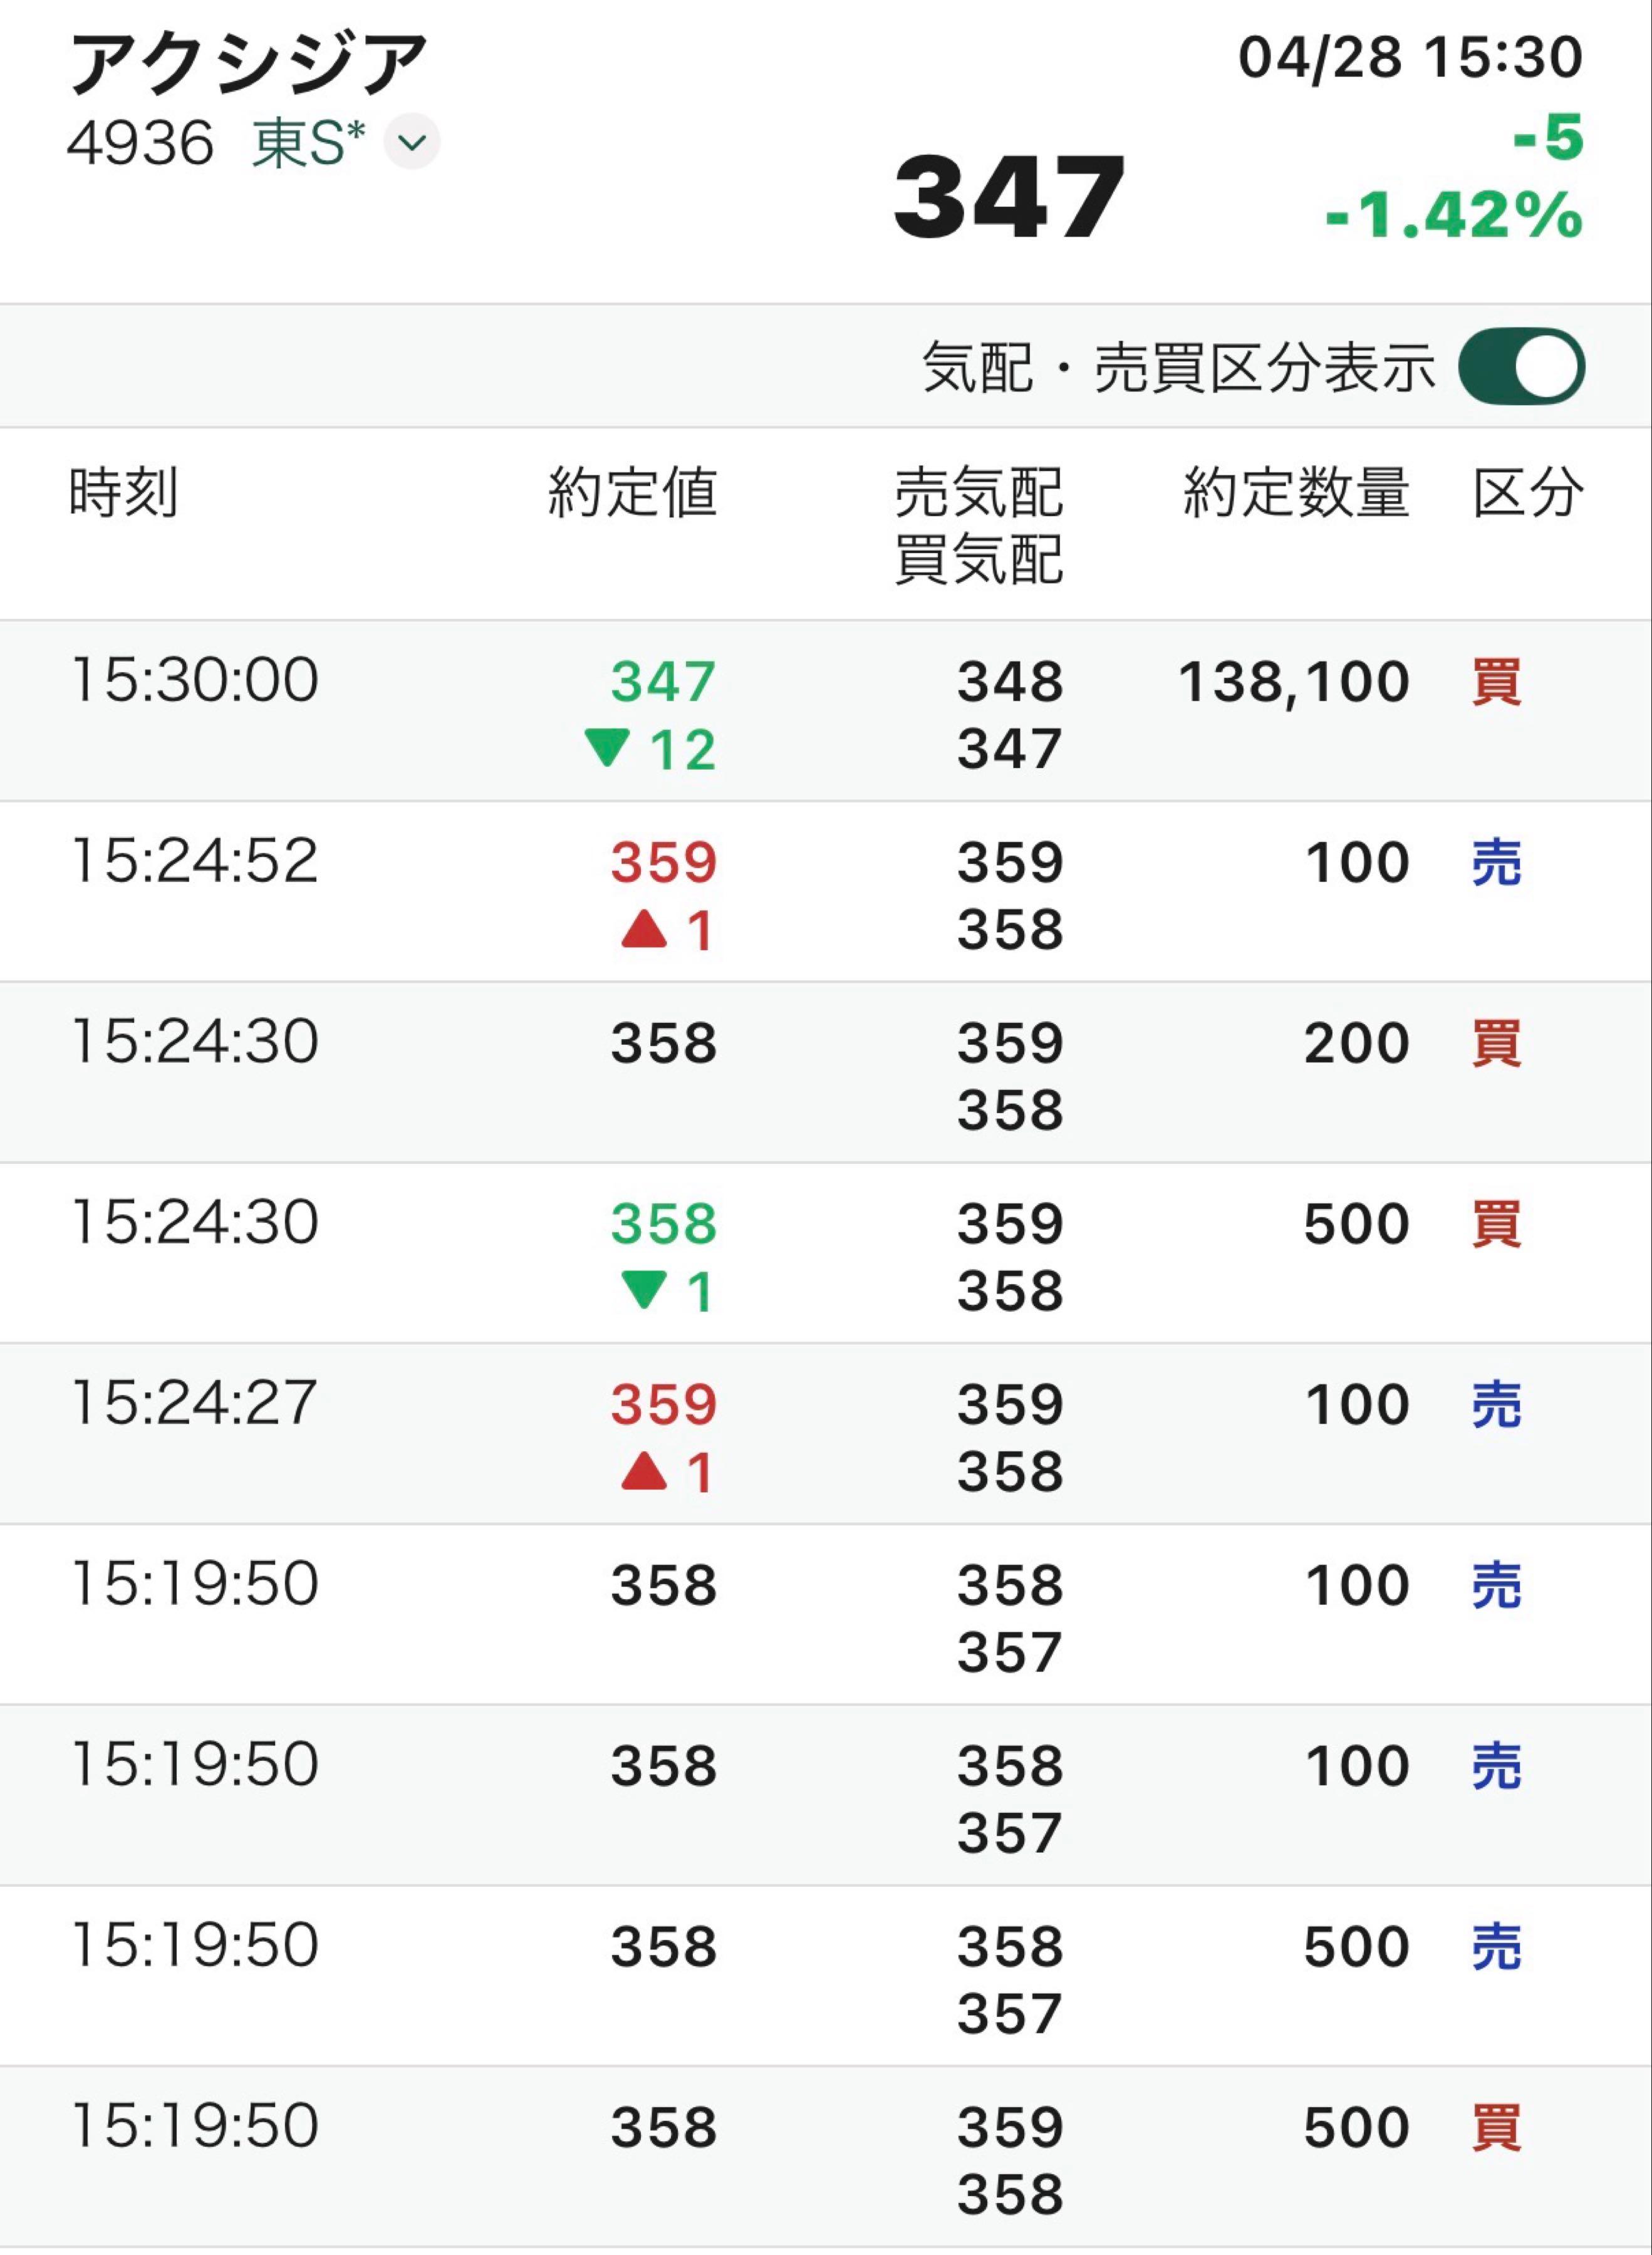1652x2255 pixels.
Task: Tap the stock code 4936
Action: pyautogui.click(x=141, y=143)
